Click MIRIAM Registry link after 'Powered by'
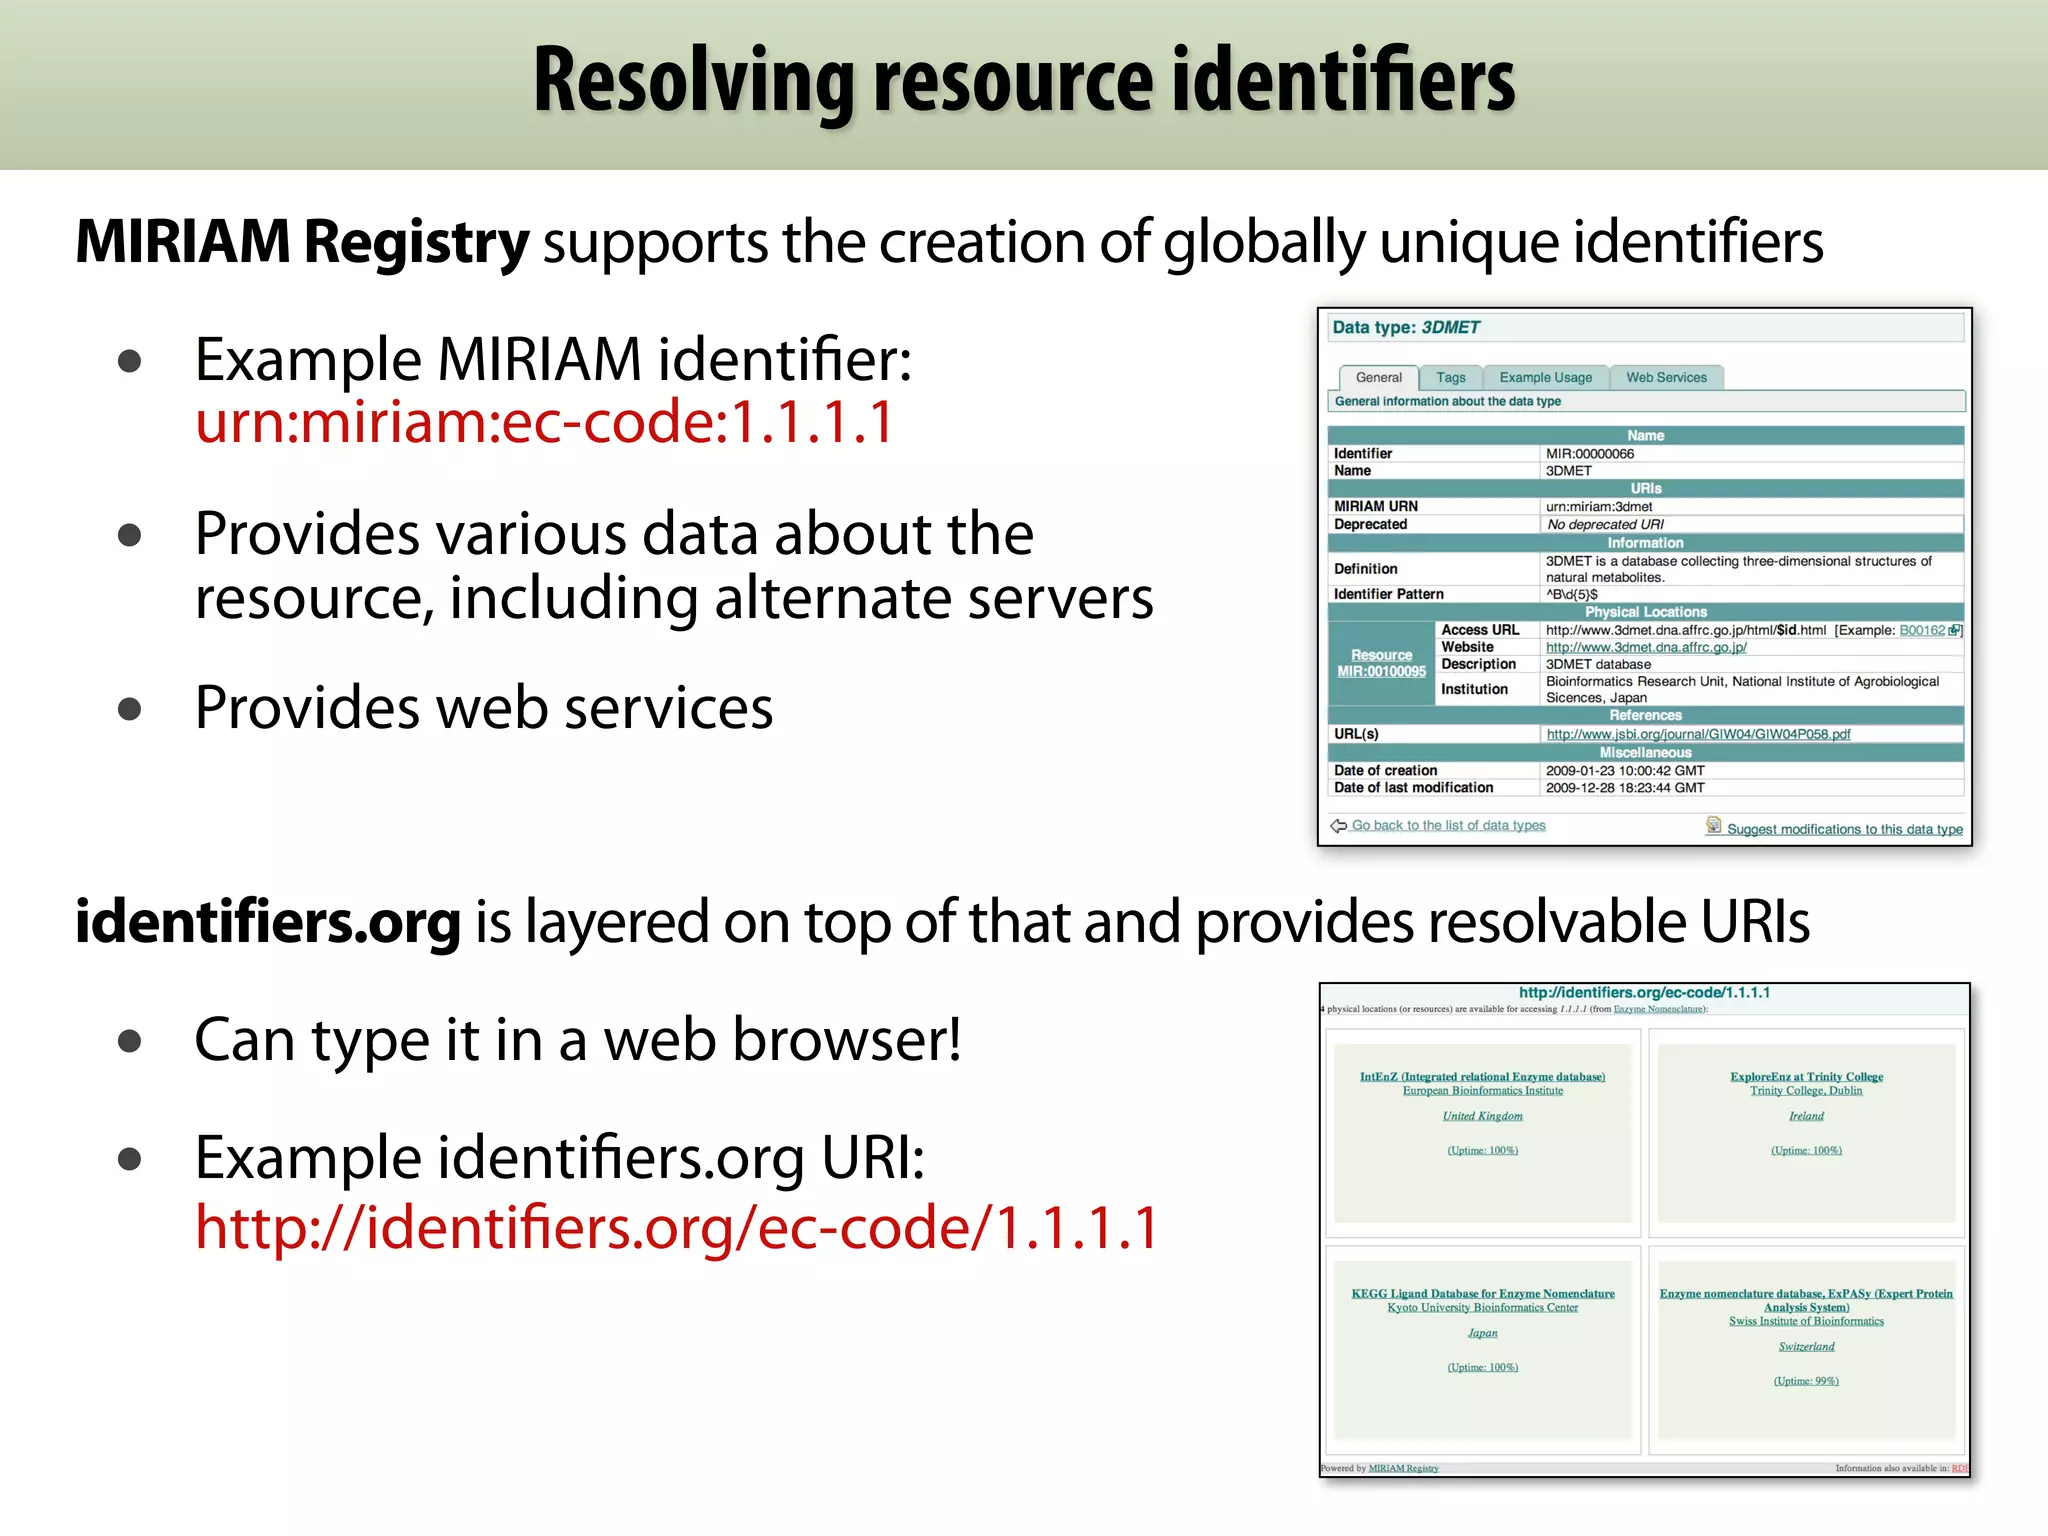2048x1536 pixels. click(x=1403, y=1468)
